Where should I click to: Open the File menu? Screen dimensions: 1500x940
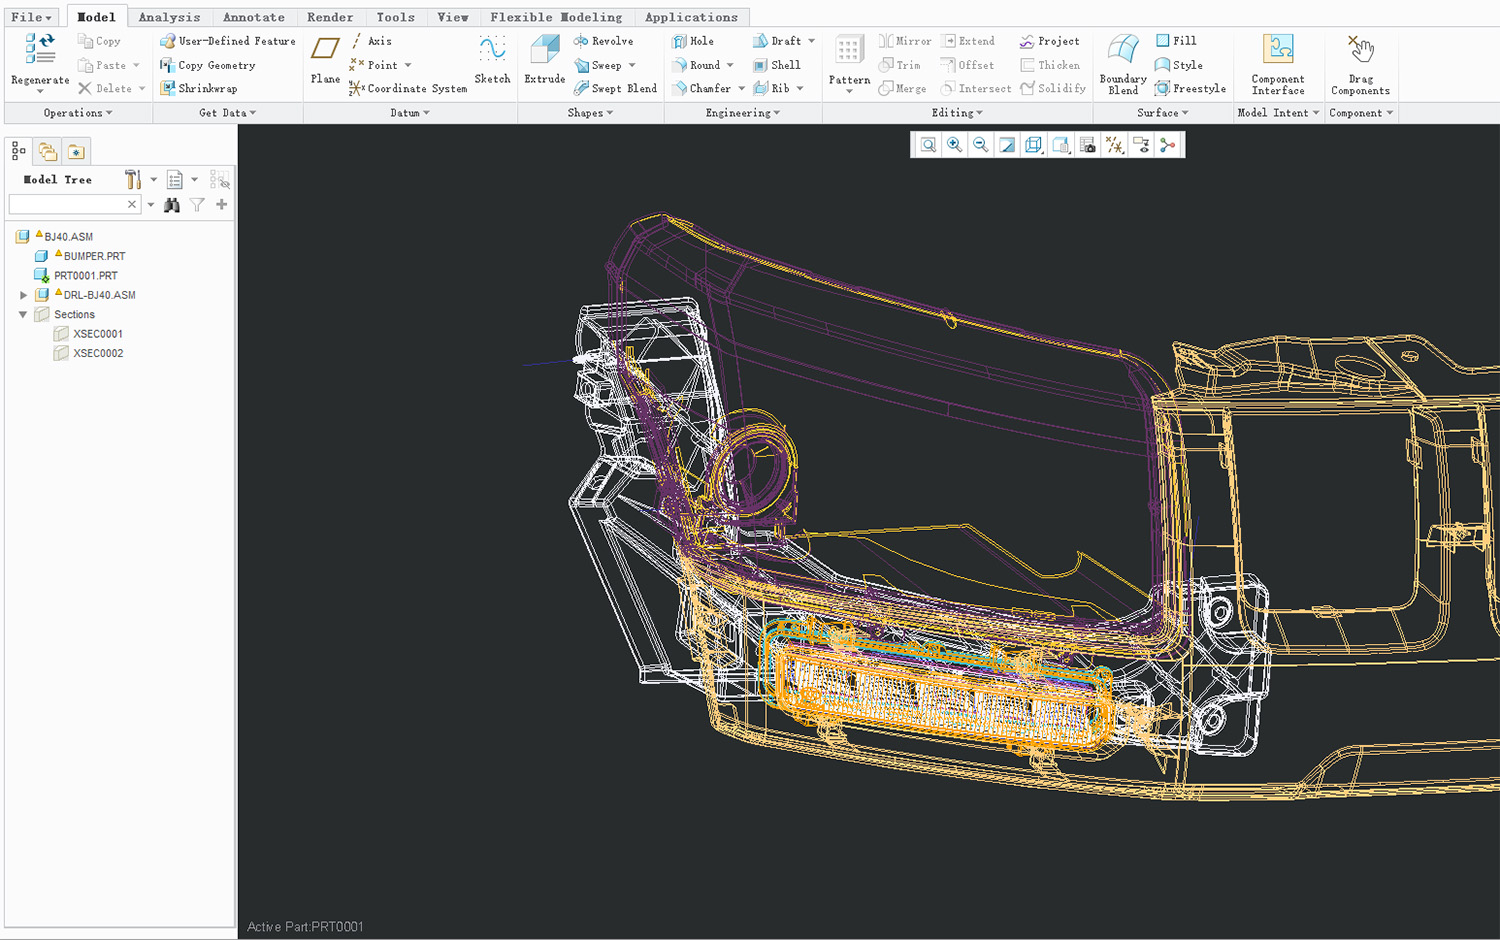click(x=31, y=17)
